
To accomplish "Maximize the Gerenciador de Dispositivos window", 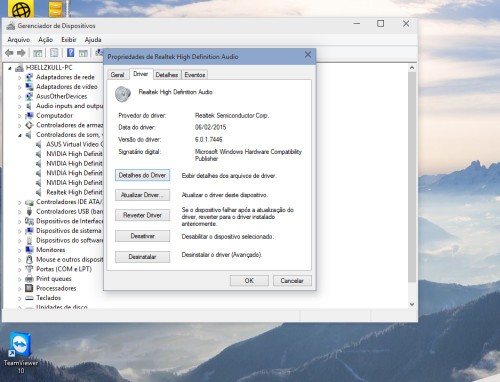I will pos(380,24).
